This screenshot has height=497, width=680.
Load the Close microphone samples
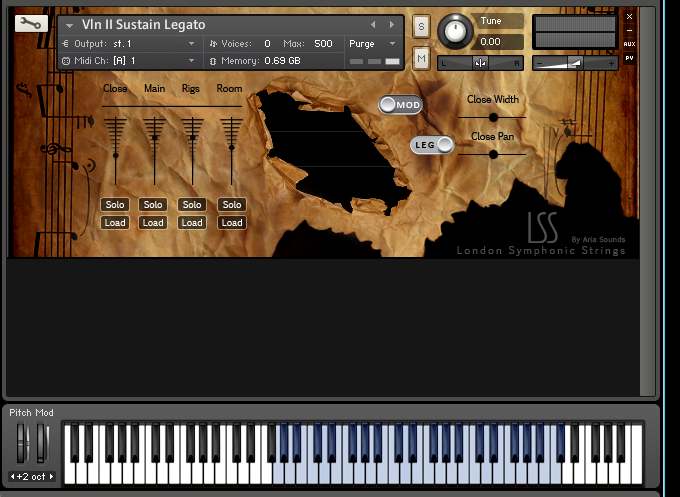(x=115, y=223)
